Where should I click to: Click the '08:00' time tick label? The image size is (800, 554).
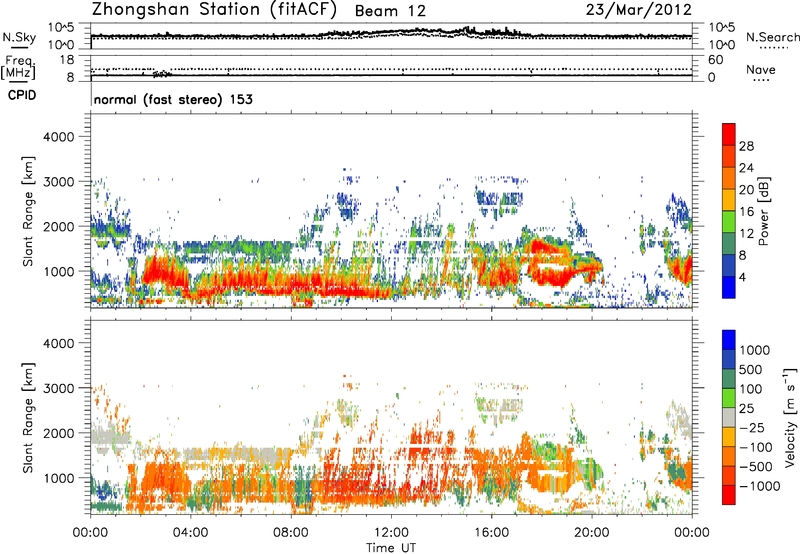click(291, 533)
